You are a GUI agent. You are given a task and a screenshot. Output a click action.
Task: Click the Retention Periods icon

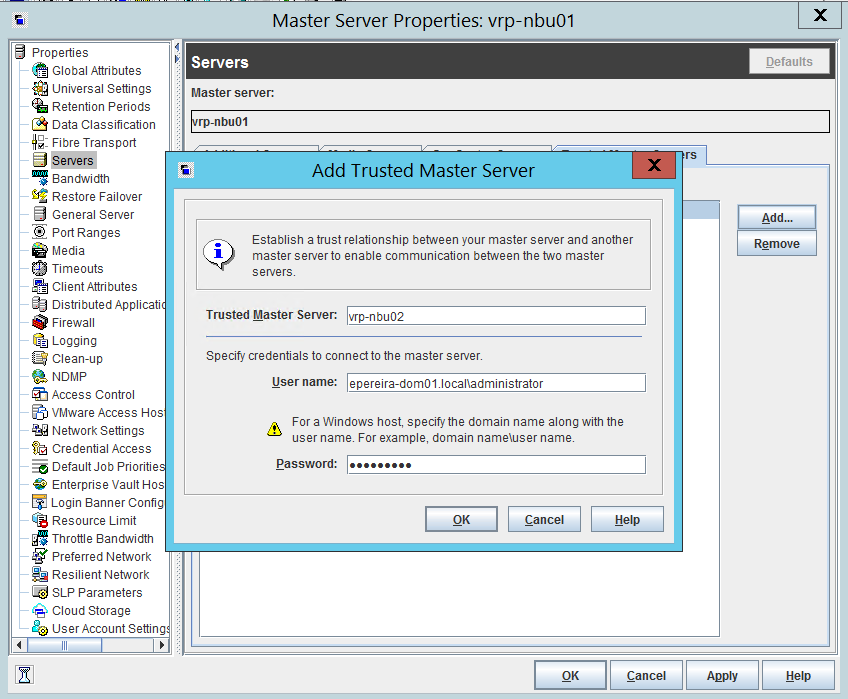[40, 106]
